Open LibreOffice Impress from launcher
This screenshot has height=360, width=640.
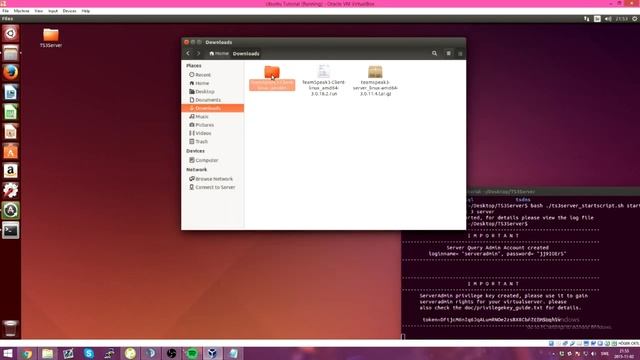[x=11, y=131]
